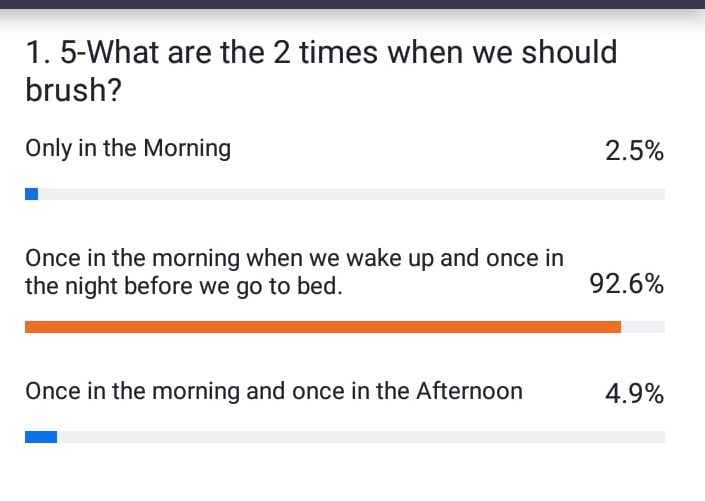
Task: Click the unfilled gray end of the orange bar
Action: pyautogui.click(x=643, y=327)
